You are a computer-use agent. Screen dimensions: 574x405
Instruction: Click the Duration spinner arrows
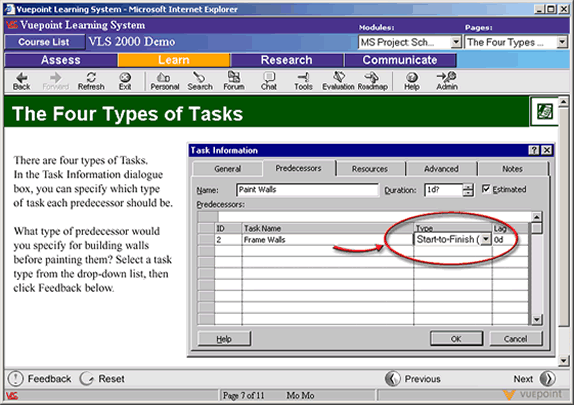468,190
